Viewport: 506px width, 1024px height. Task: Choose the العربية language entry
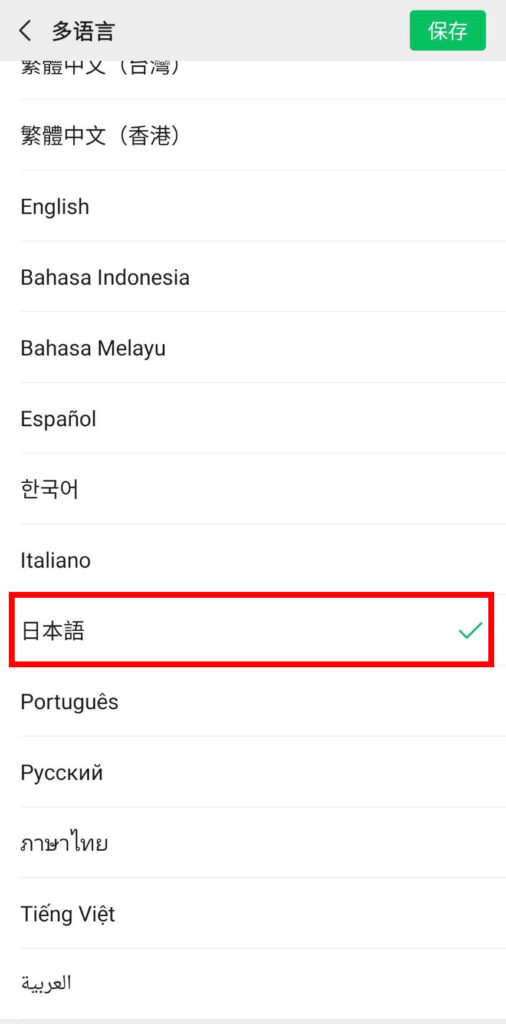253,983
